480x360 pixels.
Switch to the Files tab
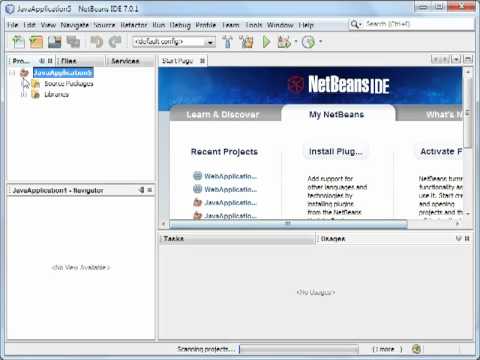[69, 61]
